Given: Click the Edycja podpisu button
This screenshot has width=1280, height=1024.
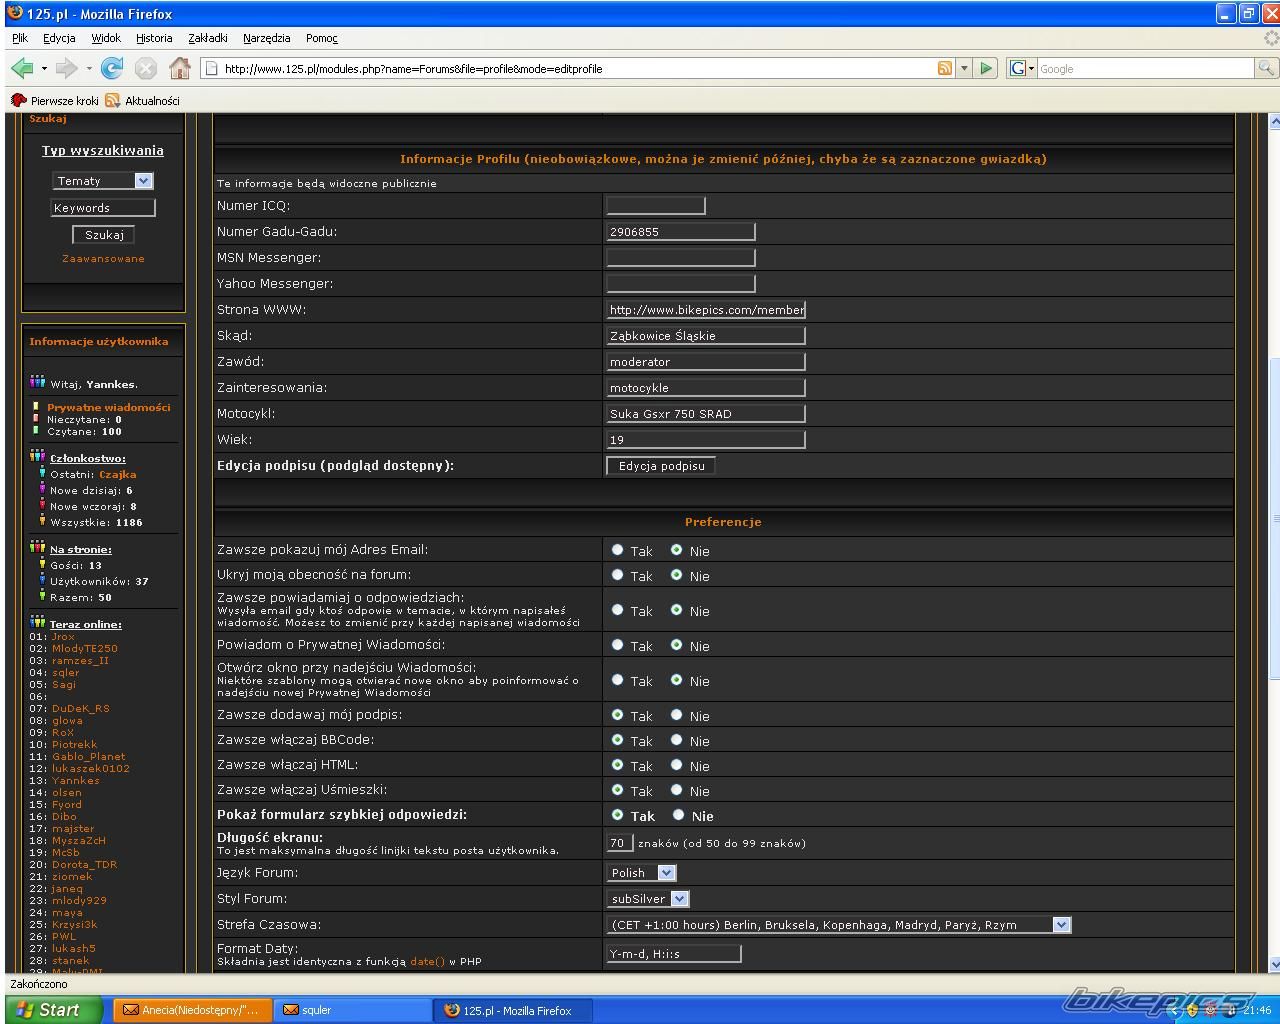Looking at the screenshot, I should pos(661,466).
